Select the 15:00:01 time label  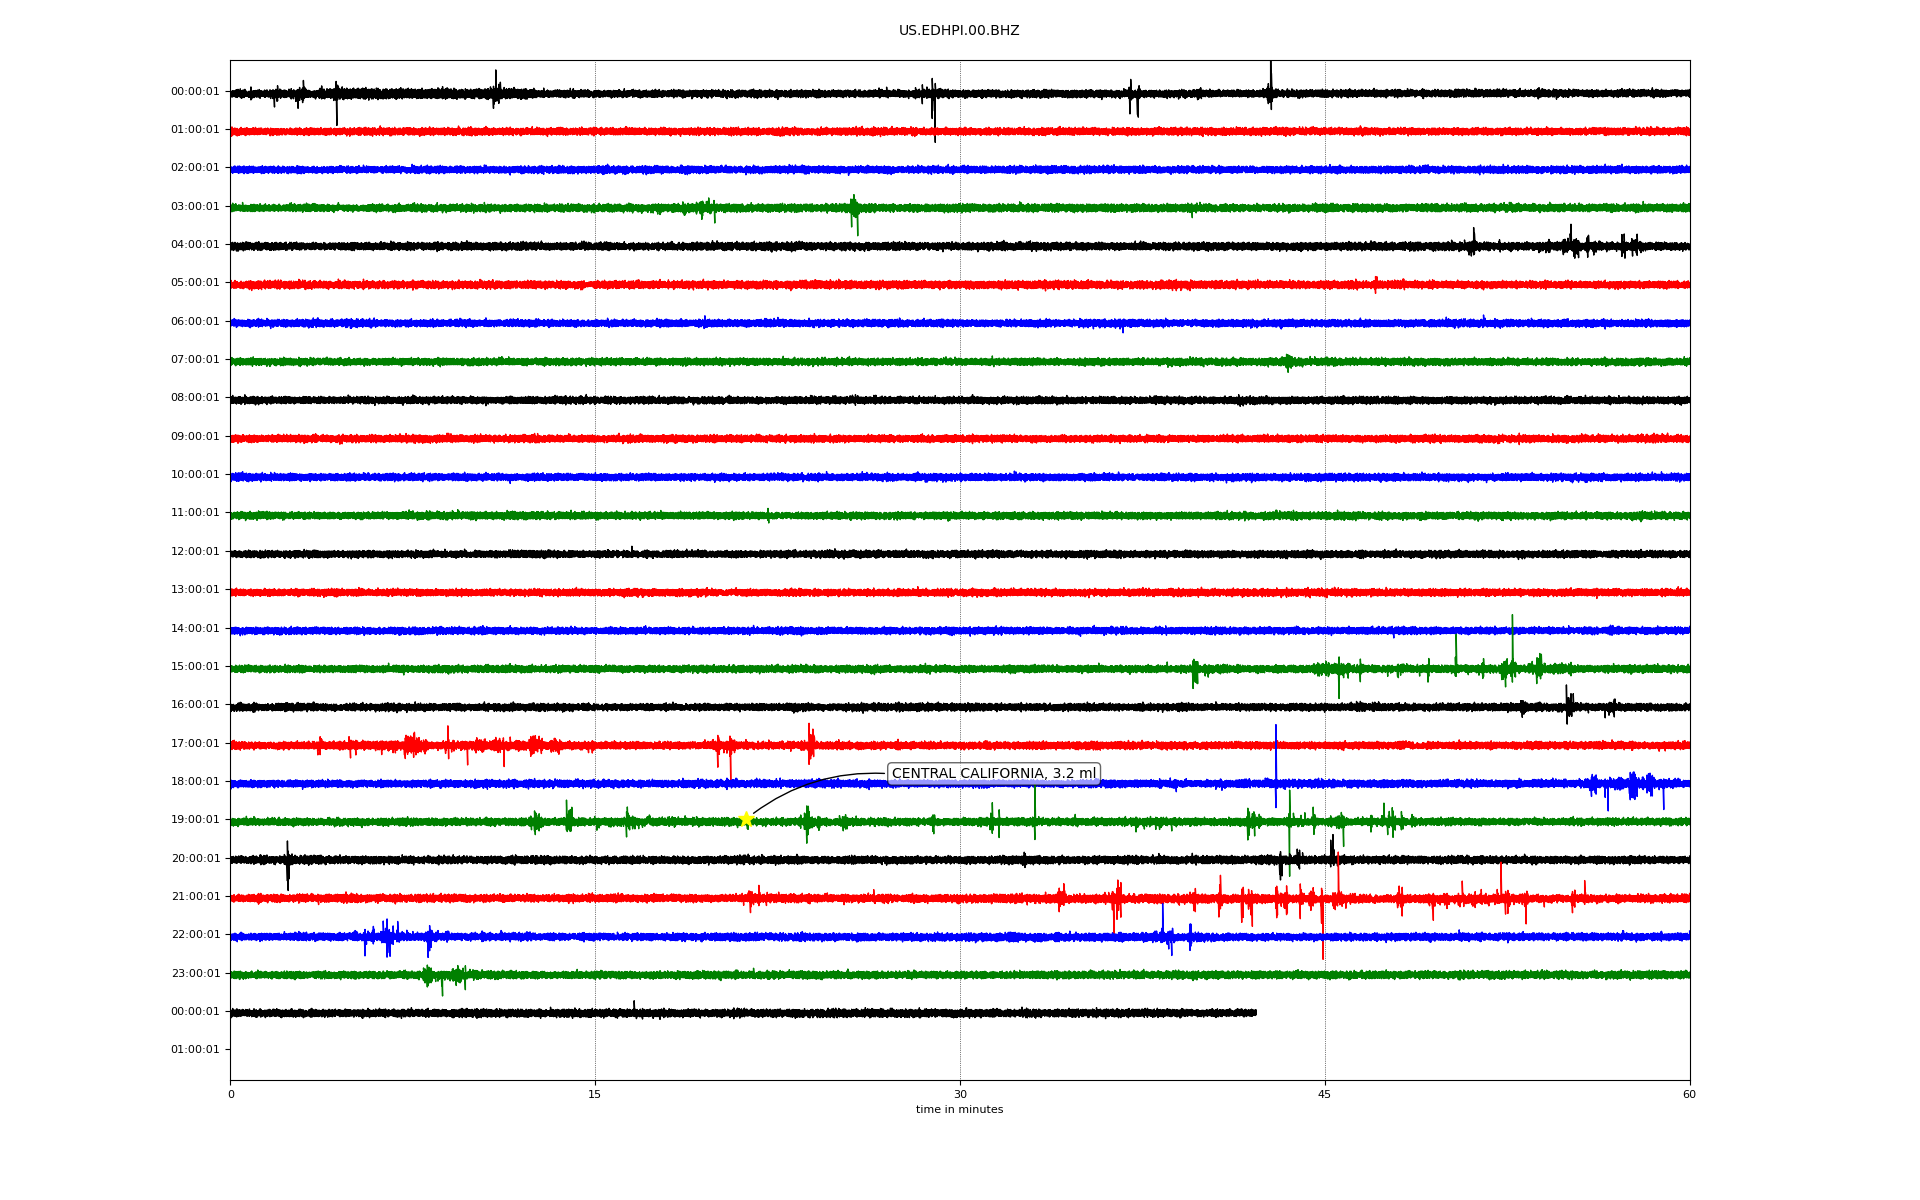click(195, 666)
